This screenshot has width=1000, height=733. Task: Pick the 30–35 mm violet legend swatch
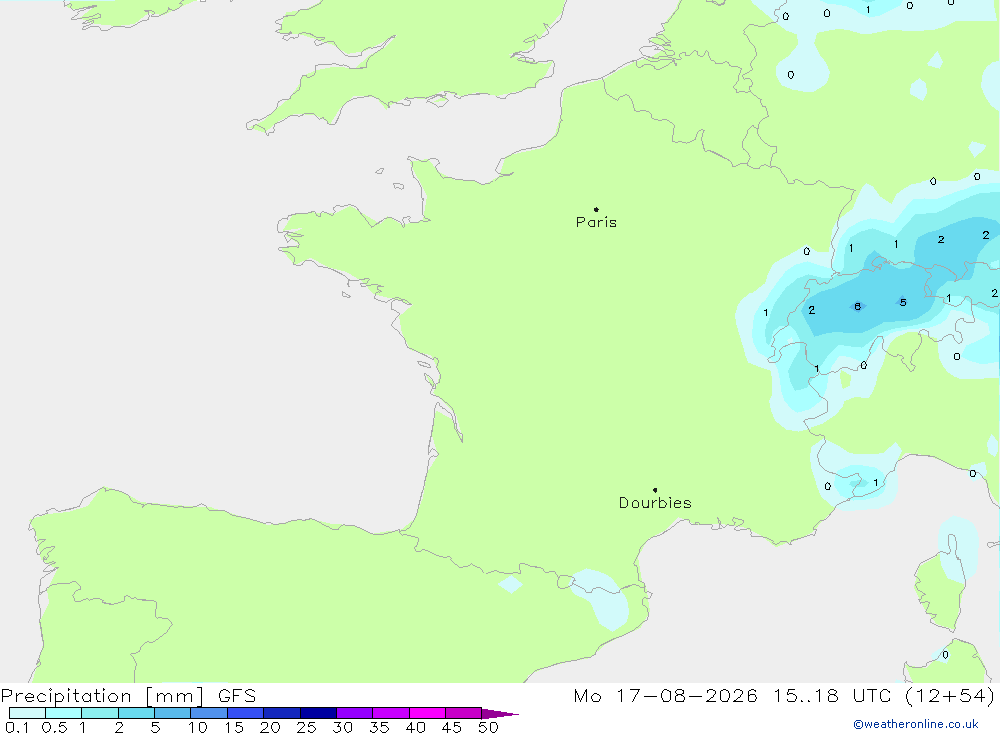[355, 713]
